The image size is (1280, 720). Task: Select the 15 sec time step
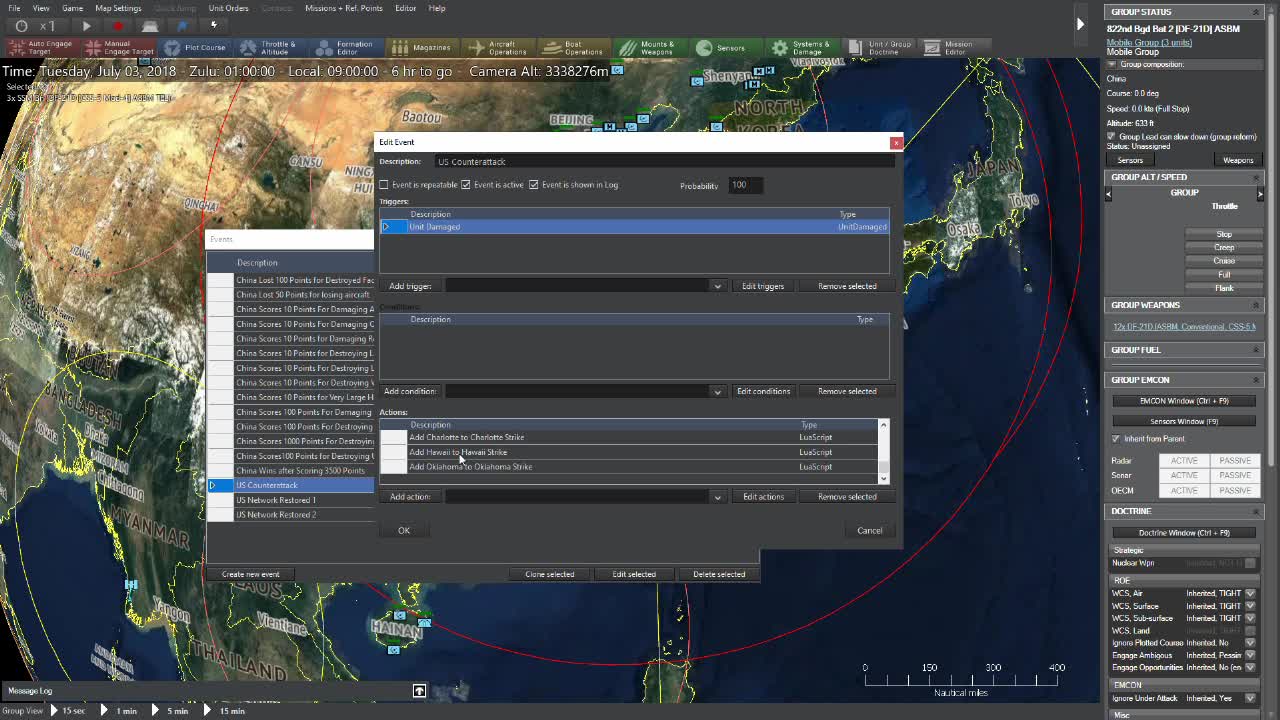pyautogui.click(x=68, y=710)
